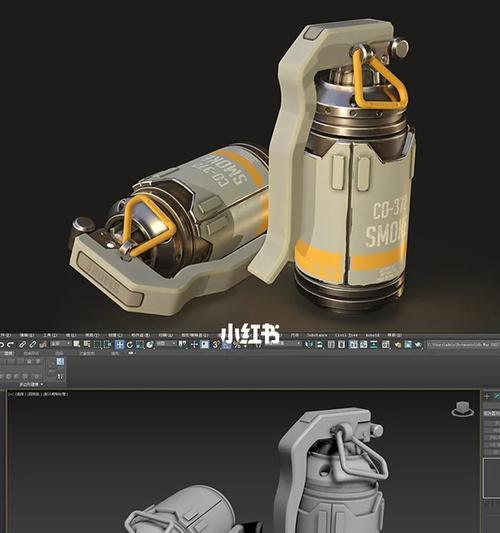The width and height of the screenshot is (500, 533).
Task: Choose the Bind to Space Warp tool
Action: pyautogui.click(x=43, y=344)
